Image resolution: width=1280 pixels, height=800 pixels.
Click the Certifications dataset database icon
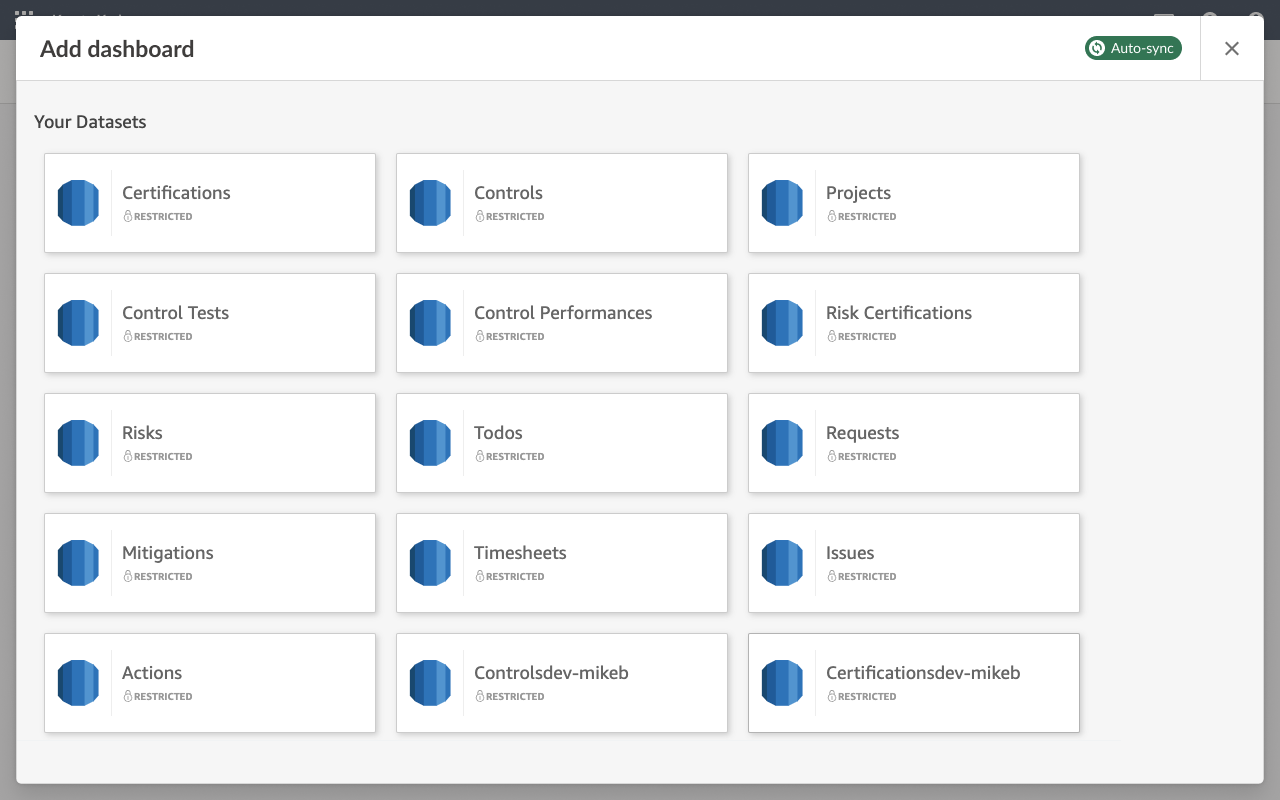click(x=78, y=203)
